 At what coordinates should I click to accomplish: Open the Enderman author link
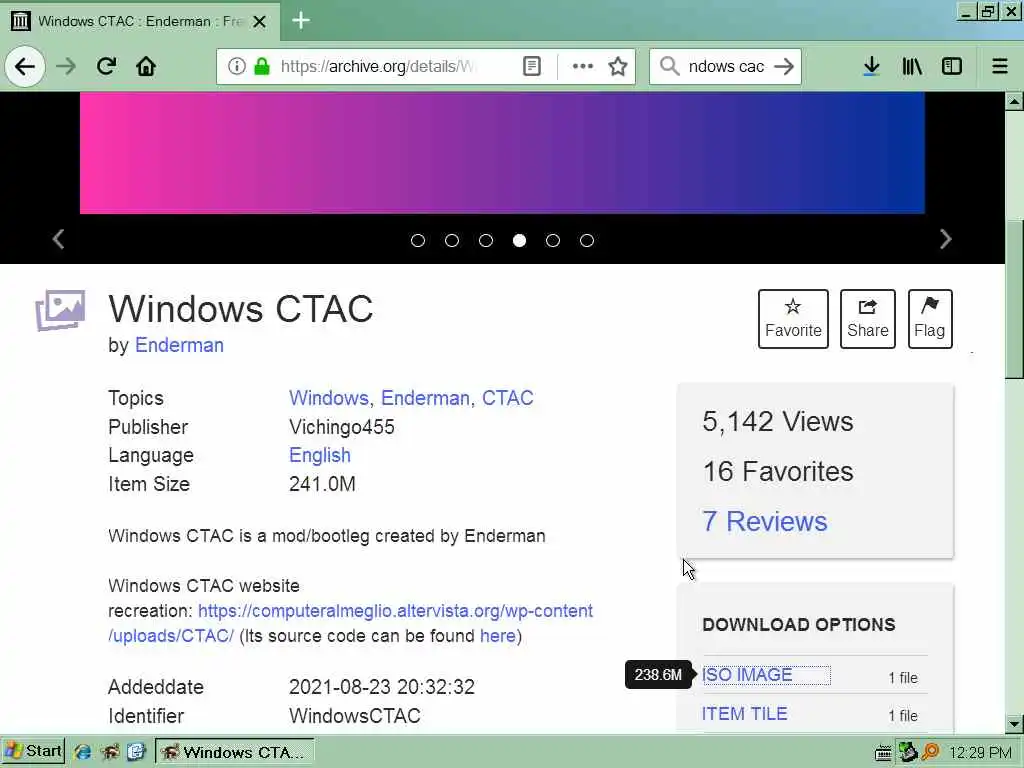pos(179,345)
